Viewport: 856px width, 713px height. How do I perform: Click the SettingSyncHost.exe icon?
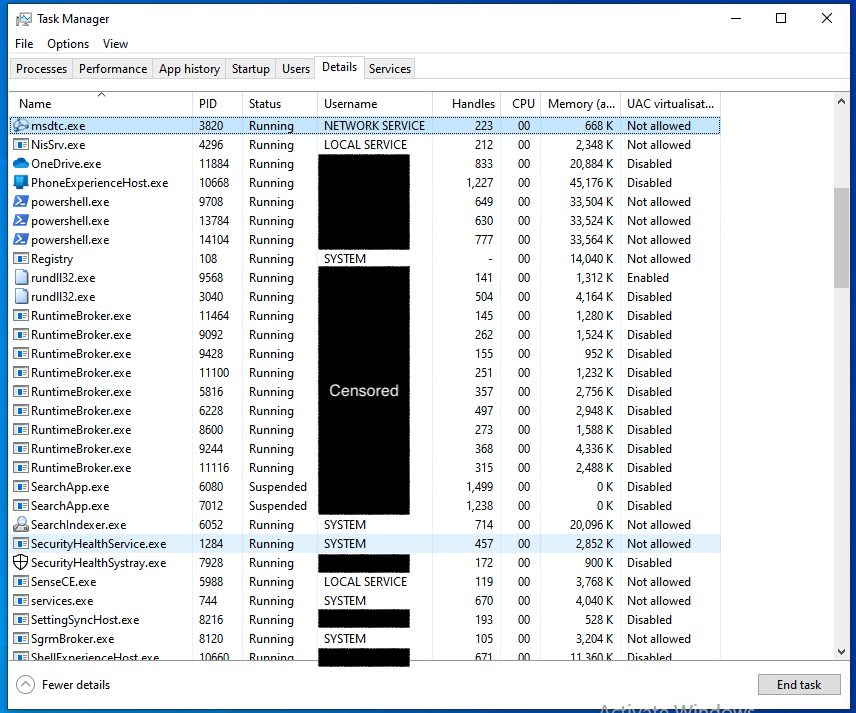tap(21, 620)
